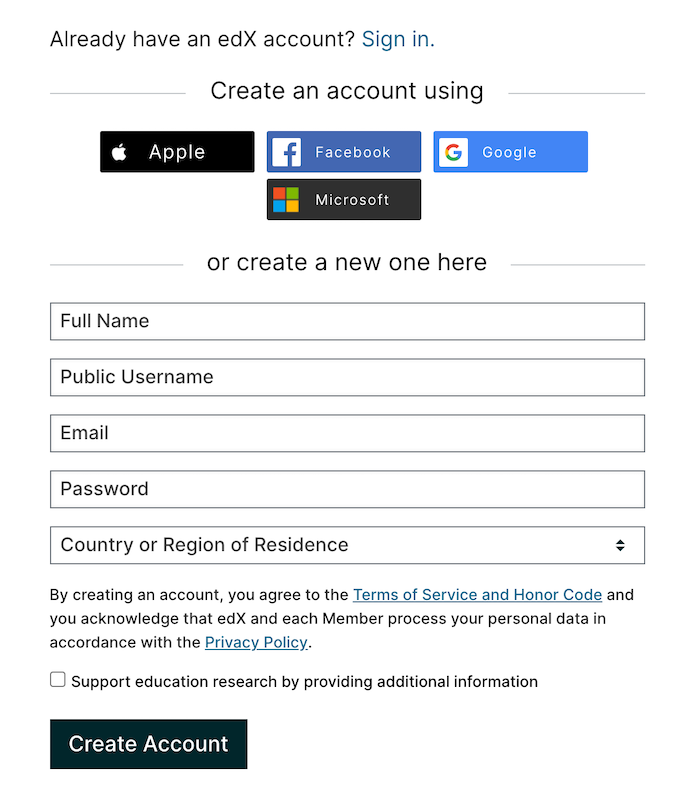Screen dimensions: 700x787
Task: Open the Privacy Policy link
Action: [x=256, y=642]
